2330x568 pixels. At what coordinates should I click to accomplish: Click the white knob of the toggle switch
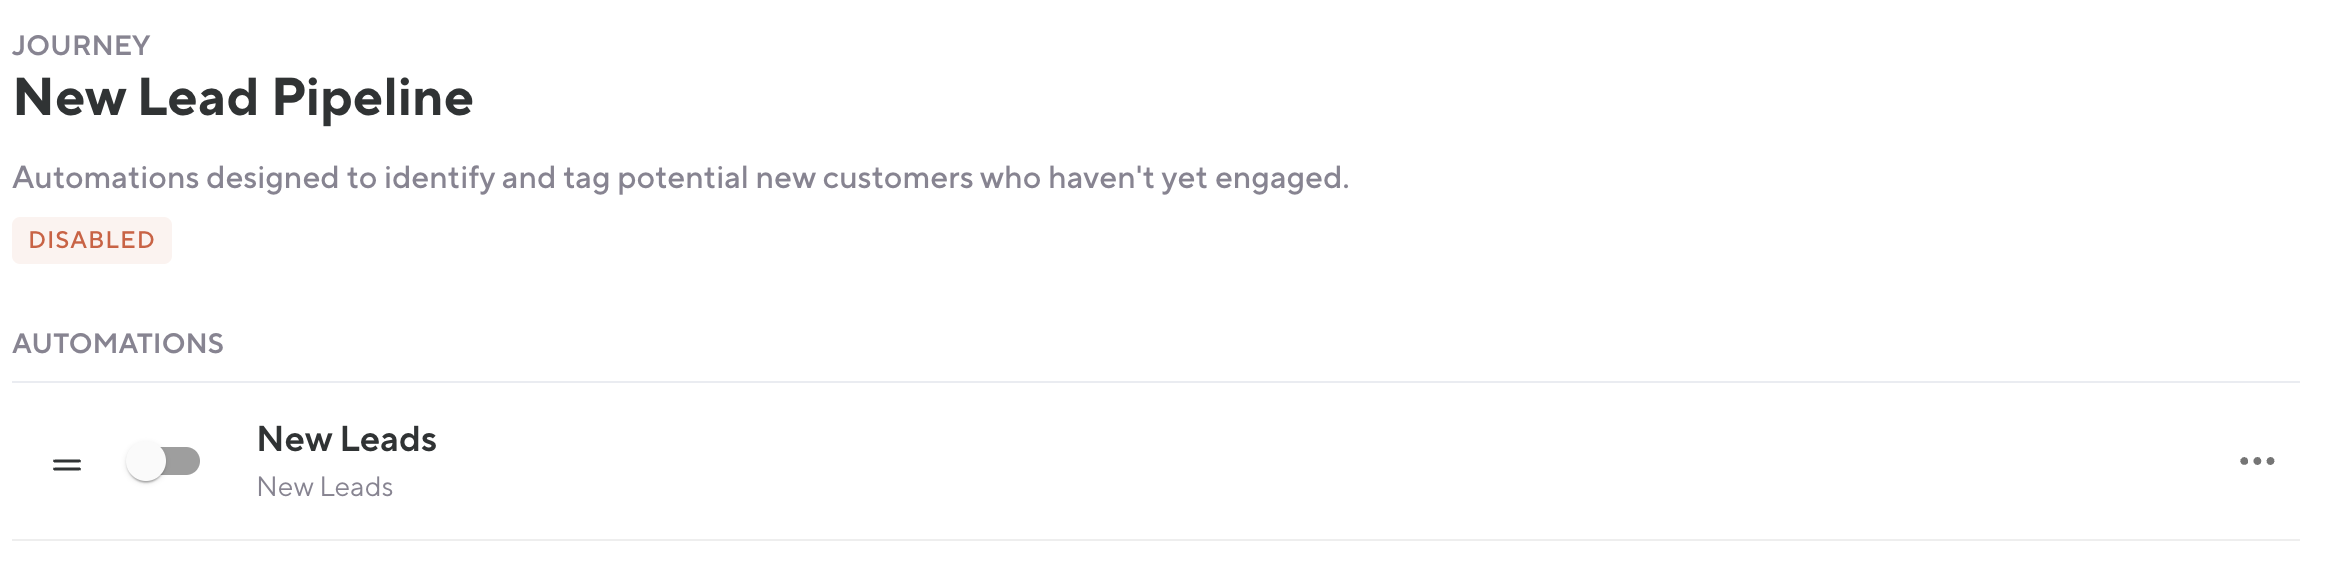tap(146, 461)
